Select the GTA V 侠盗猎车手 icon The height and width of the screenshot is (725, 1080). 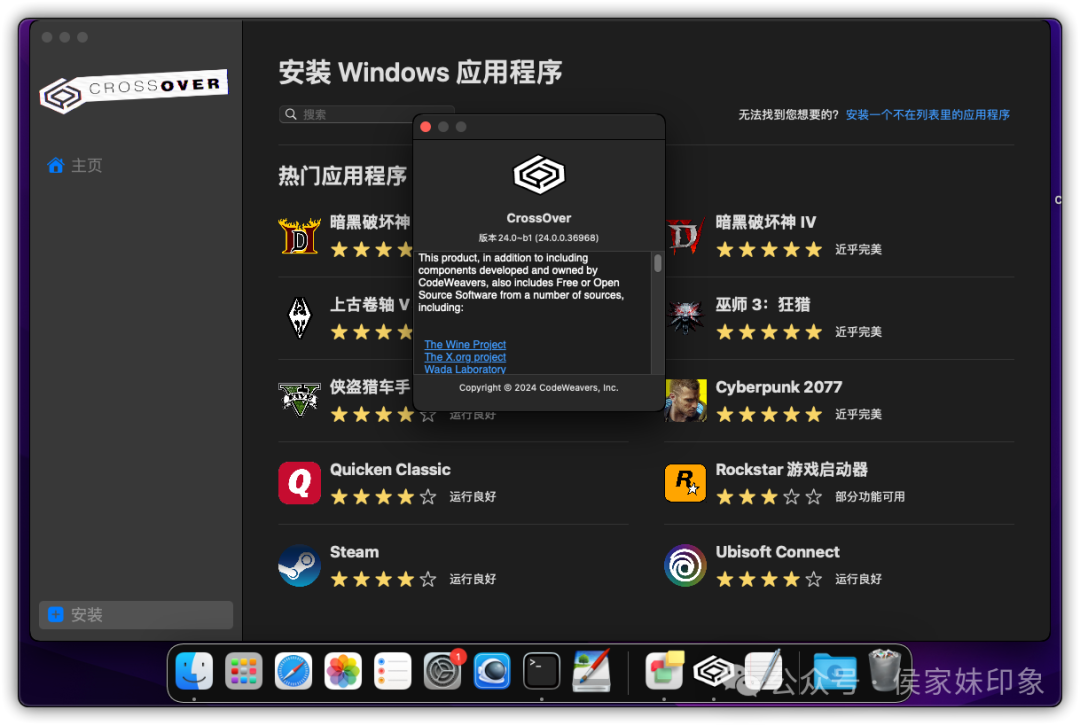tap(300, 400)
